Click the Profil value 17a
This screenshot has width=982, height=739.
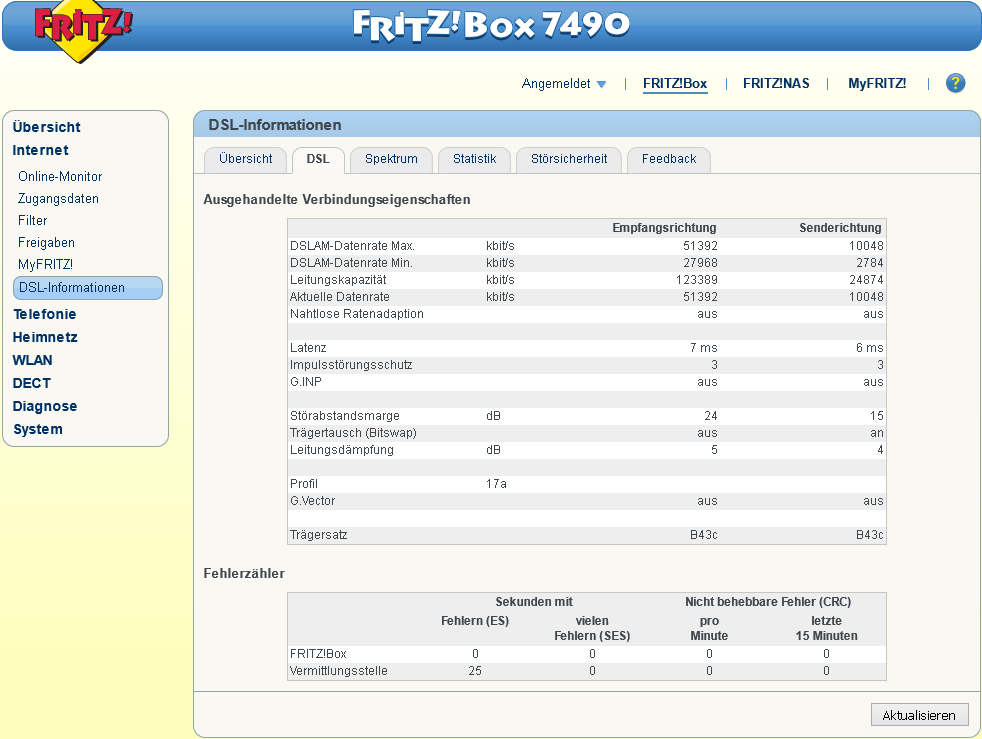pyautogui.click(x=496, y=483)
